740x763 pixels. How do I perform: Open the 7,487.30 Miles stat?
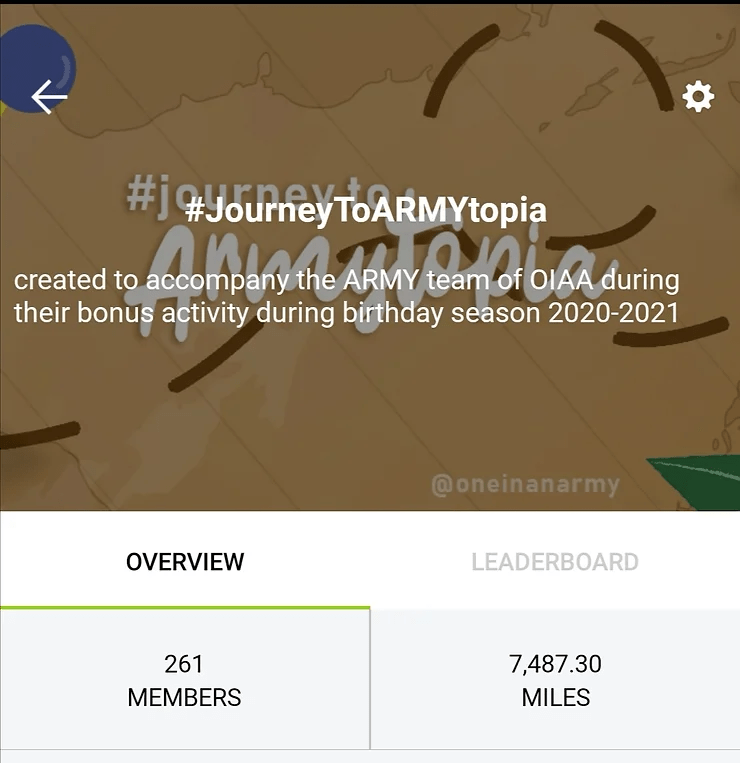coord(555,680)
